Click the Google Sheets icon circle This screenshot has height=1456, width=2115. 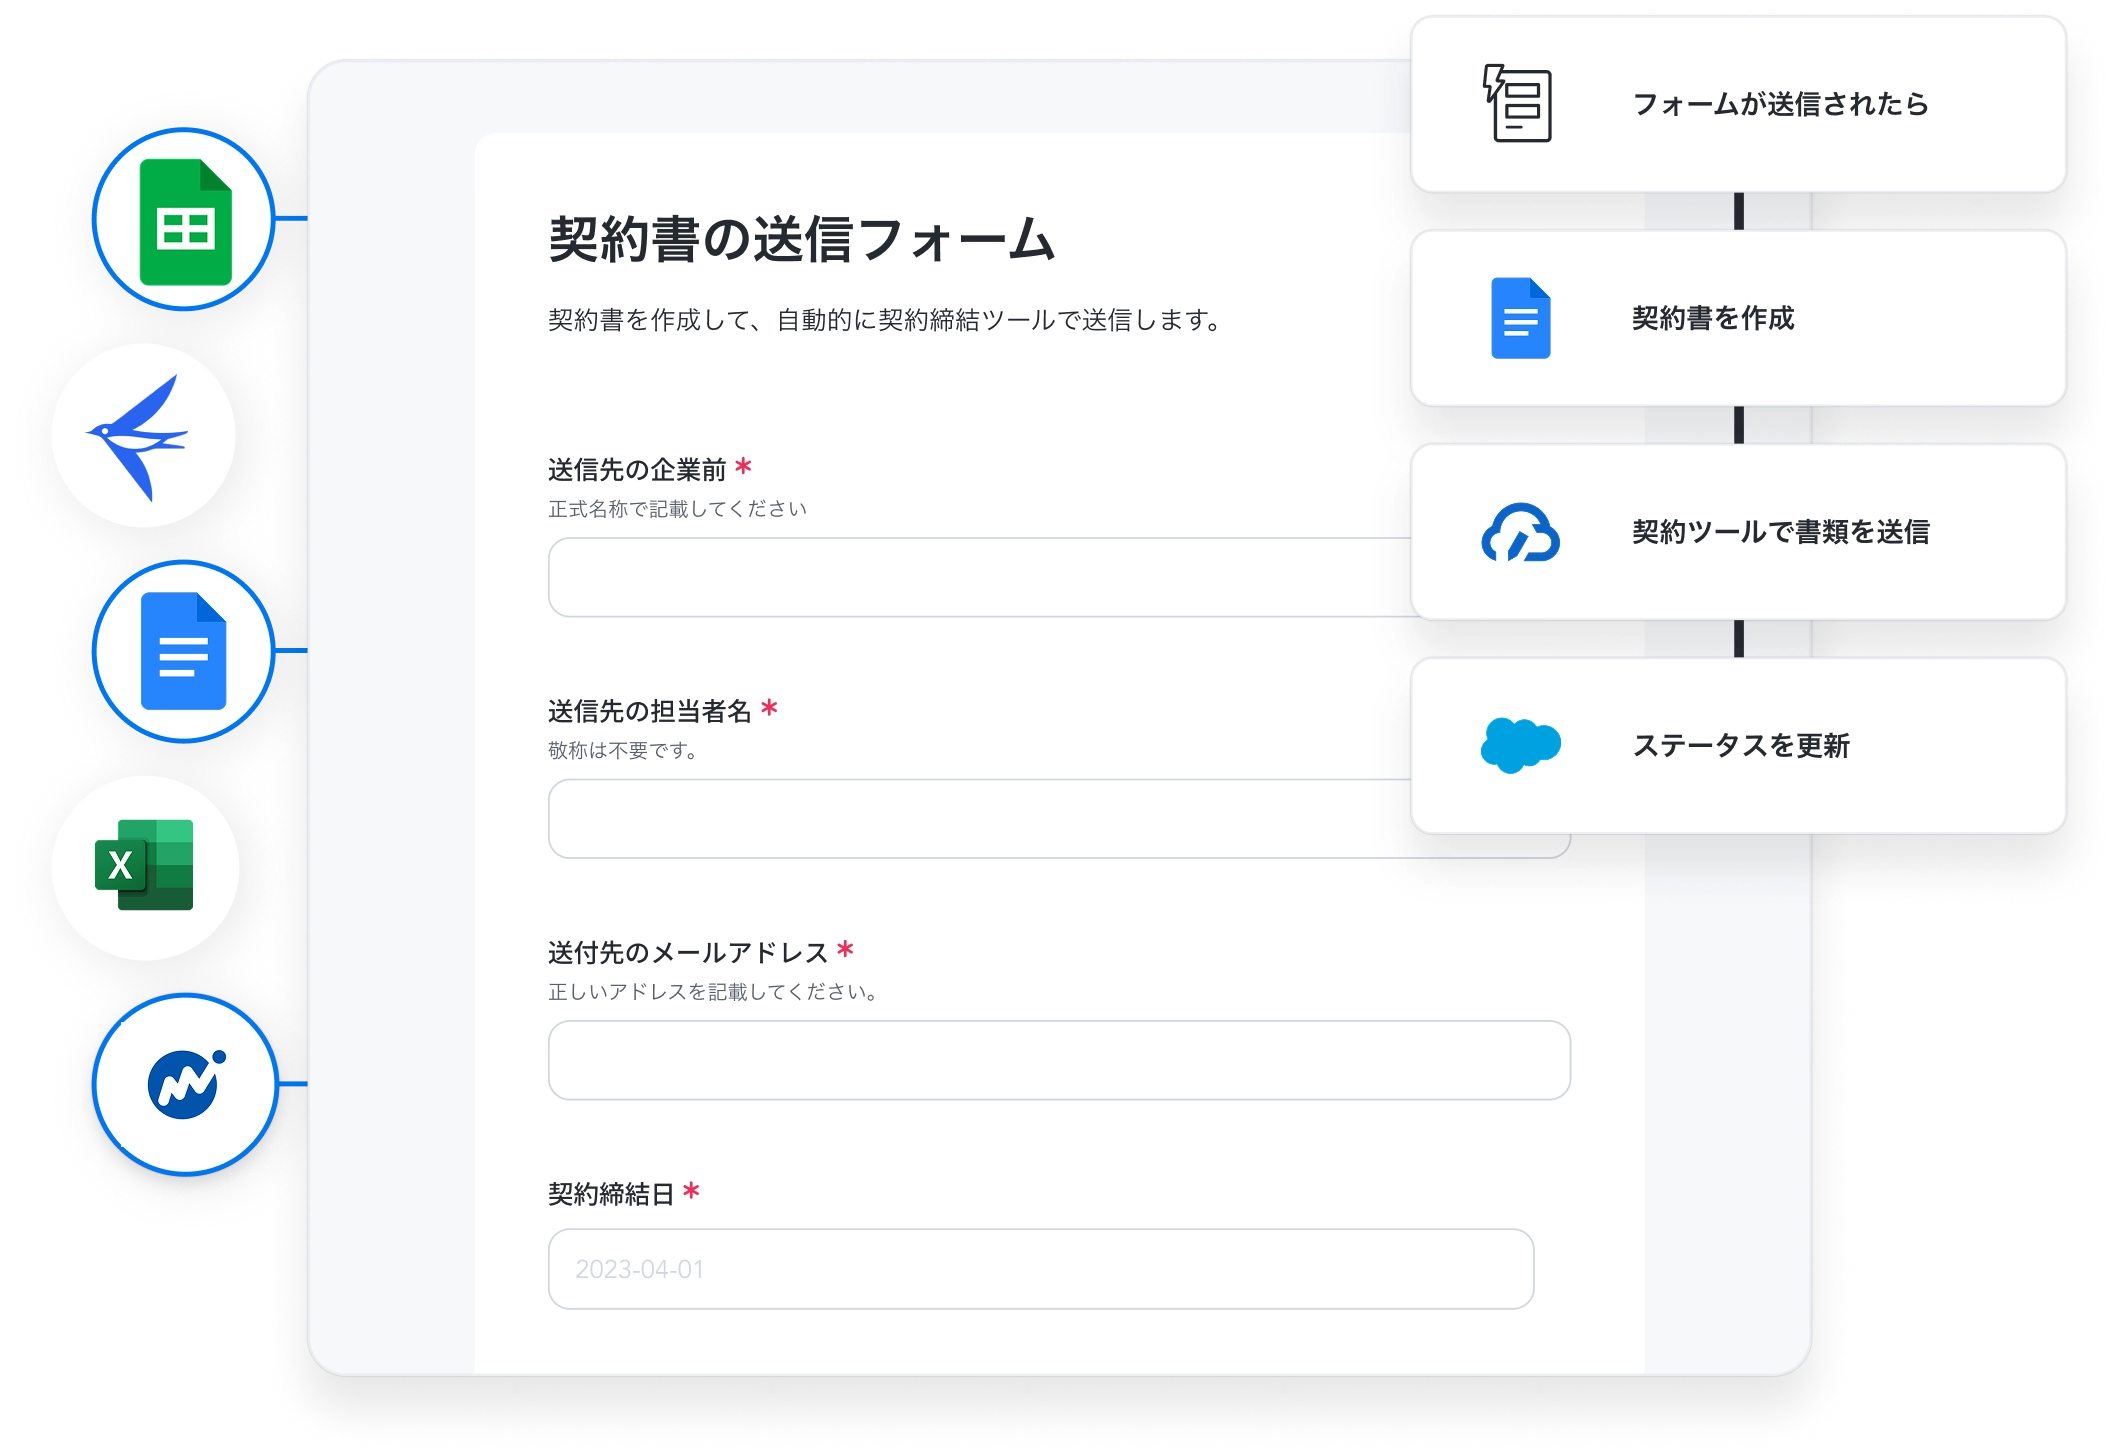click(185, 220)
